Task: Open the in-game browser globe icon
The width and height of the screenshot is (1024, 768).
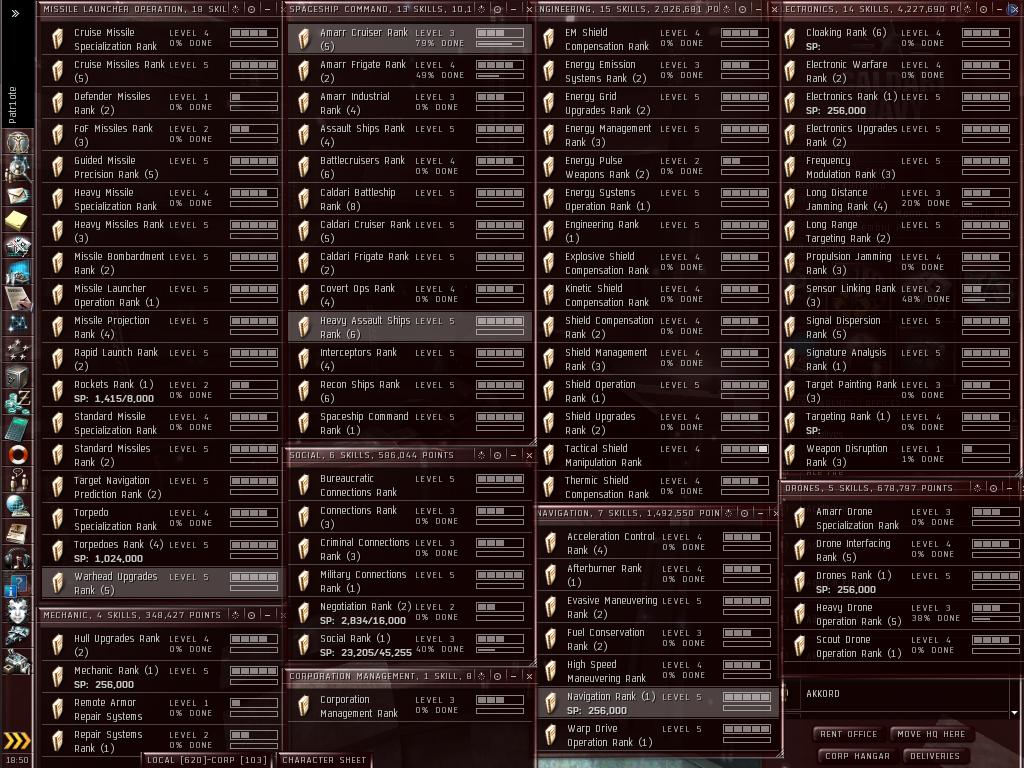Action: coord(18,505)
